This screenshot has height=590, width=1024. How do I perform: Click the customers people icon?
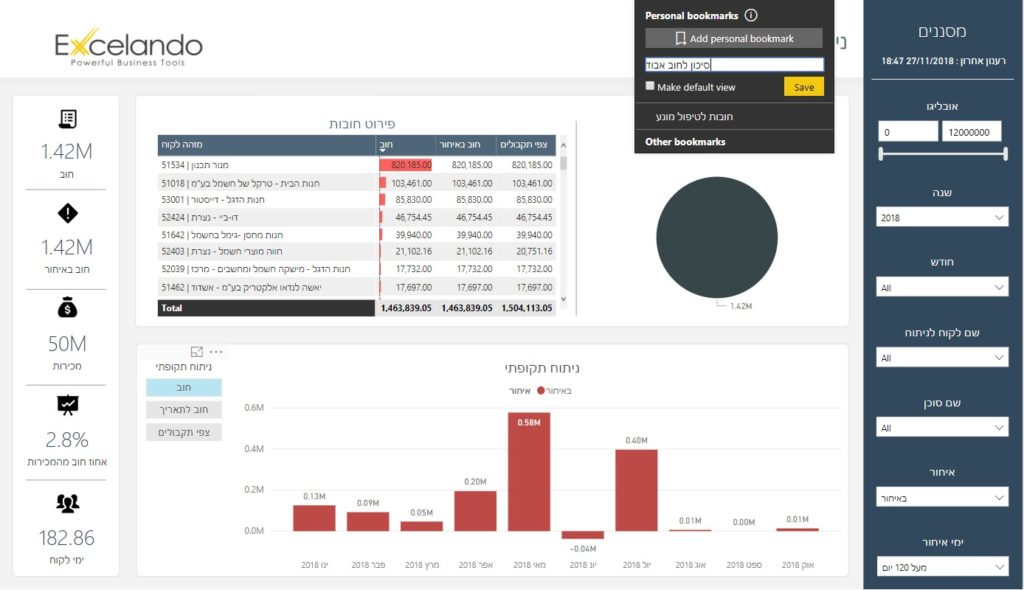pyautogui.click(x=67, y=503)
